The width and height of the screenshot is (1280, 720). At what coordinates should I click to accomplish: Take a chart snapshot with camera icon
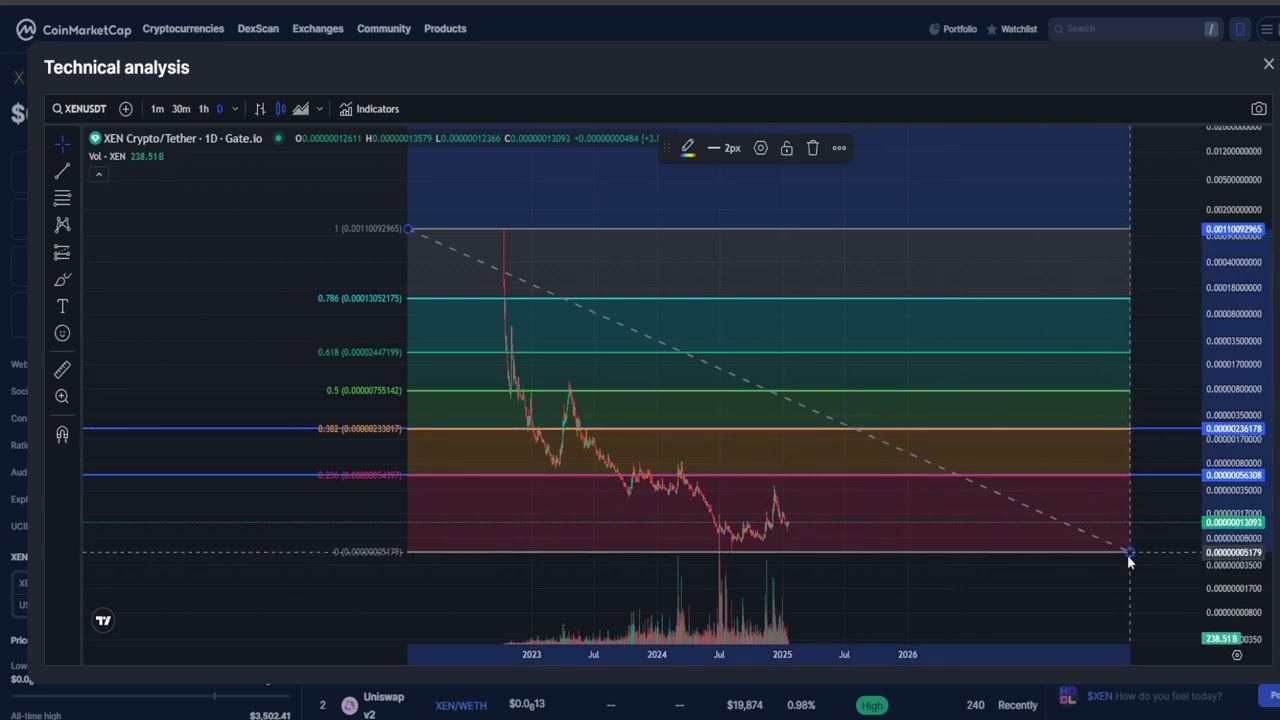click(1259, 109)
